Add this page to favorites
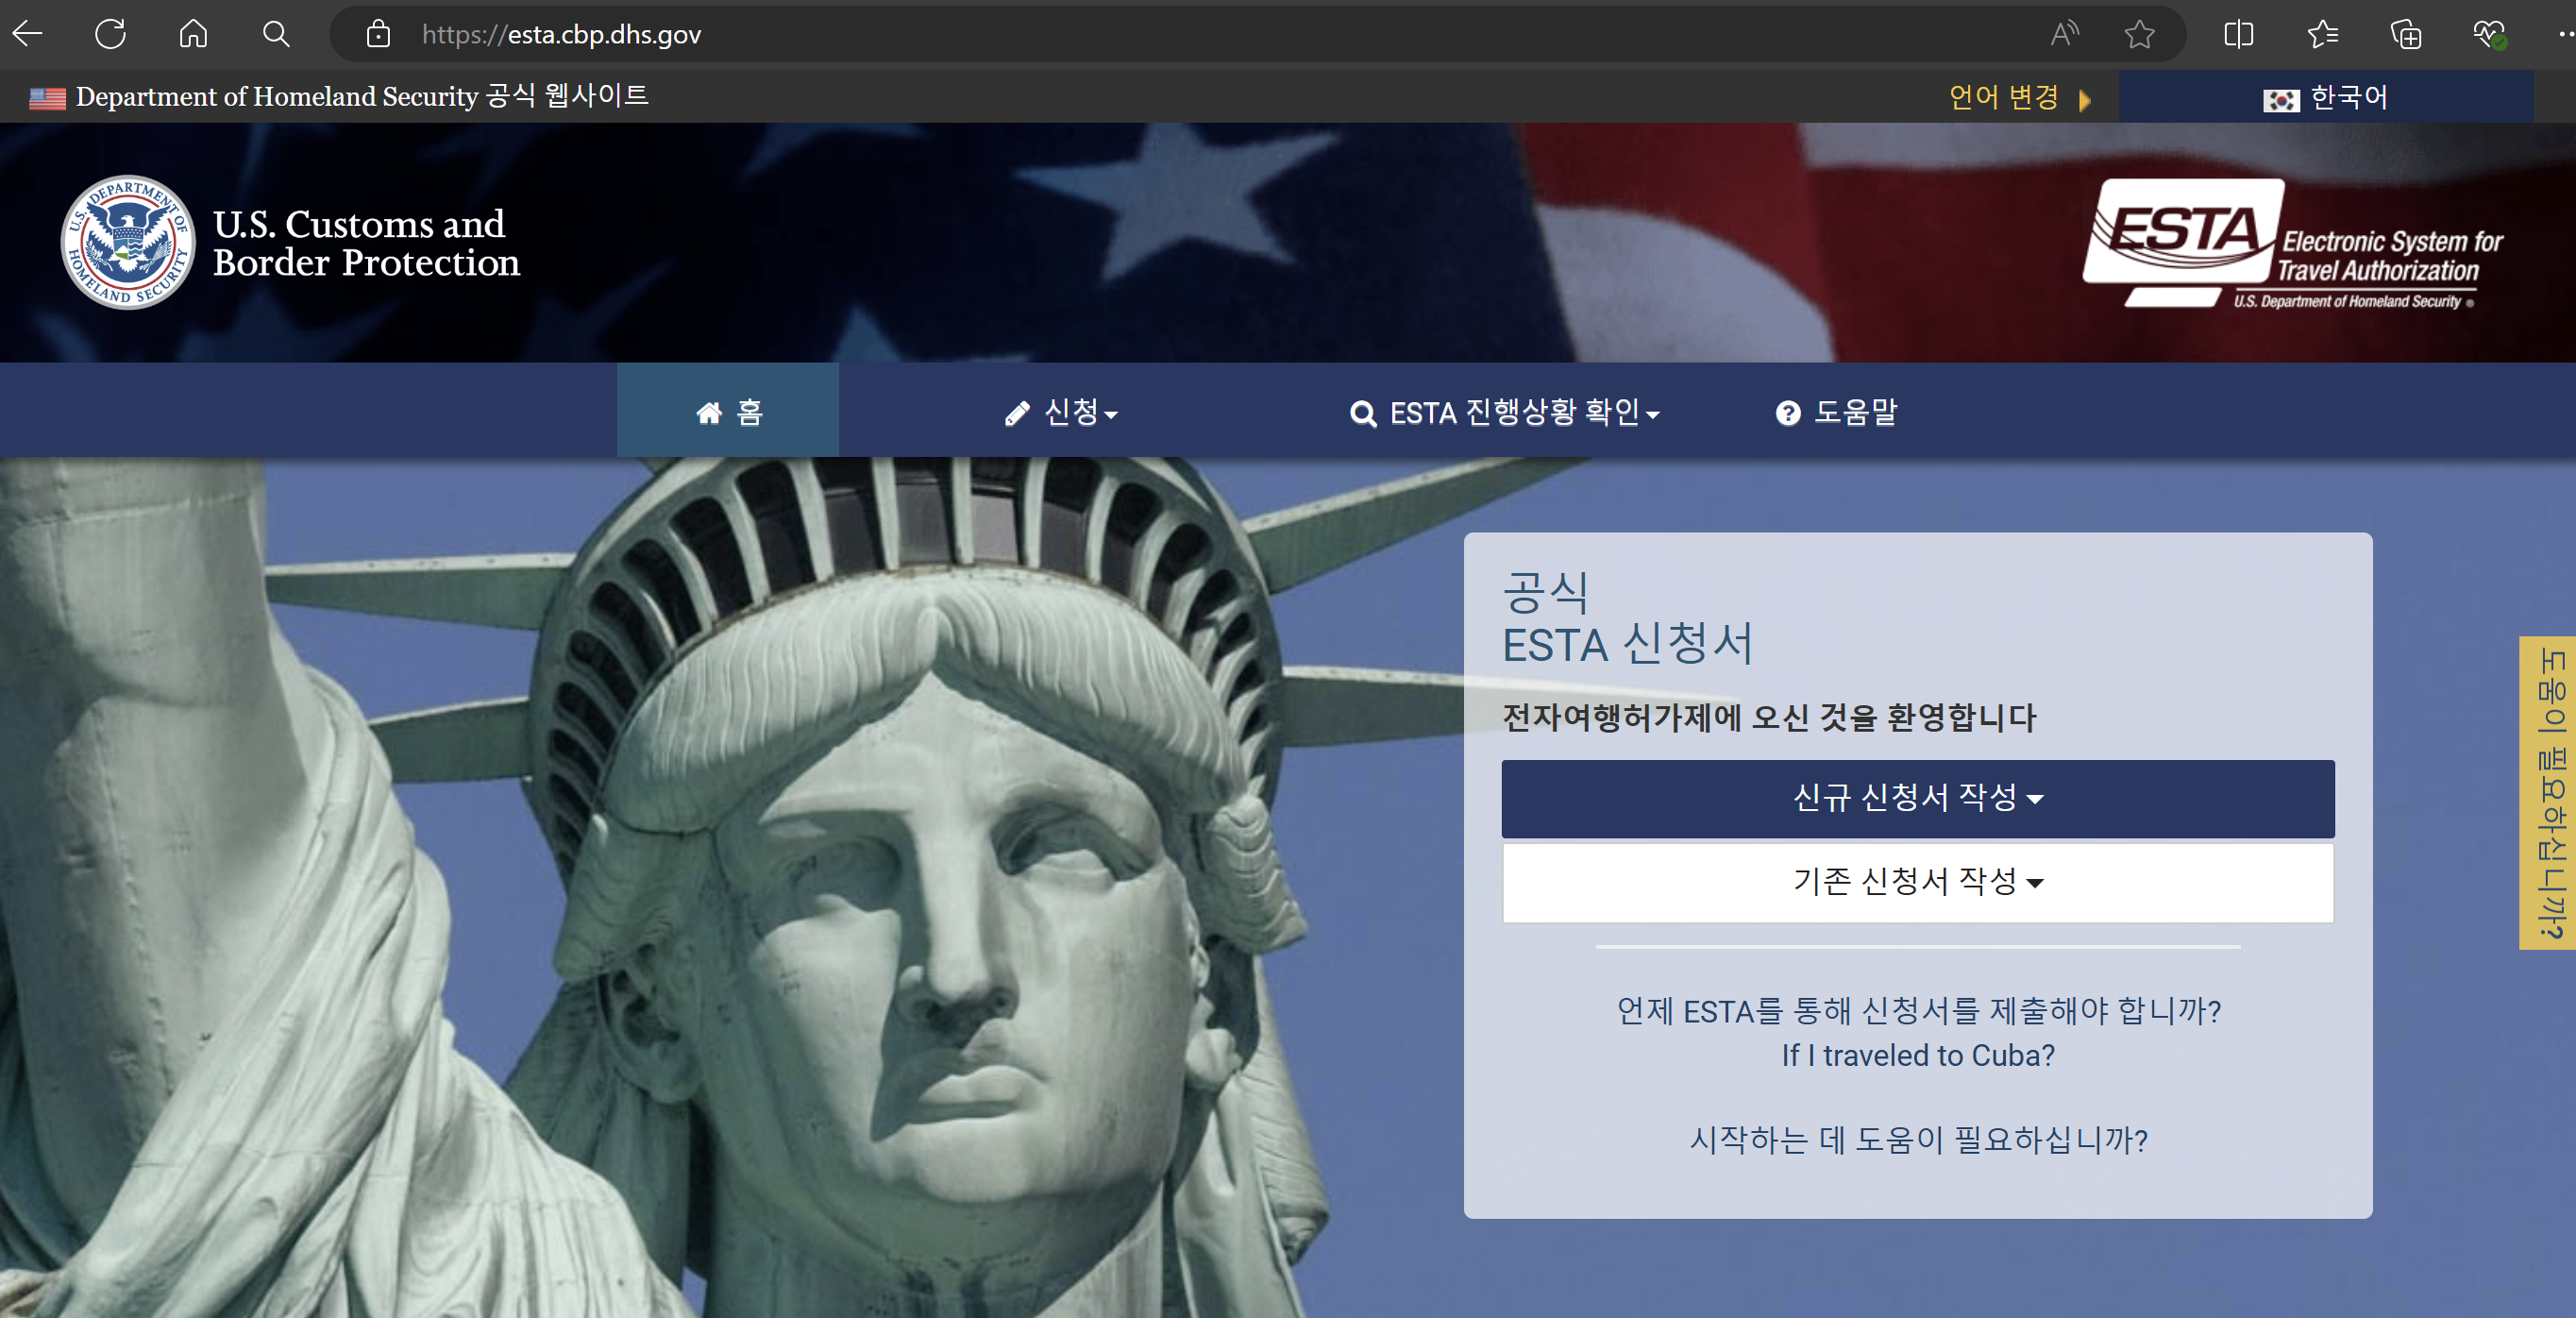The image size is (2576, 1318). (x=2139, y=34)
